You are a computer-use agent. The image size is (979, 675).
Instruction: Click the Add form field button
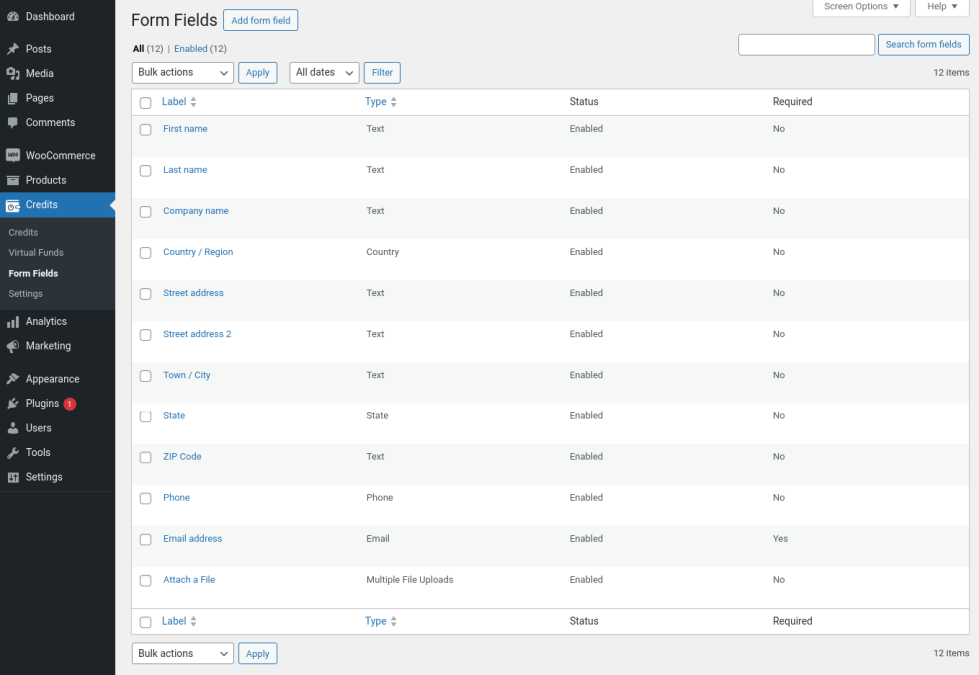pos(260,20)
